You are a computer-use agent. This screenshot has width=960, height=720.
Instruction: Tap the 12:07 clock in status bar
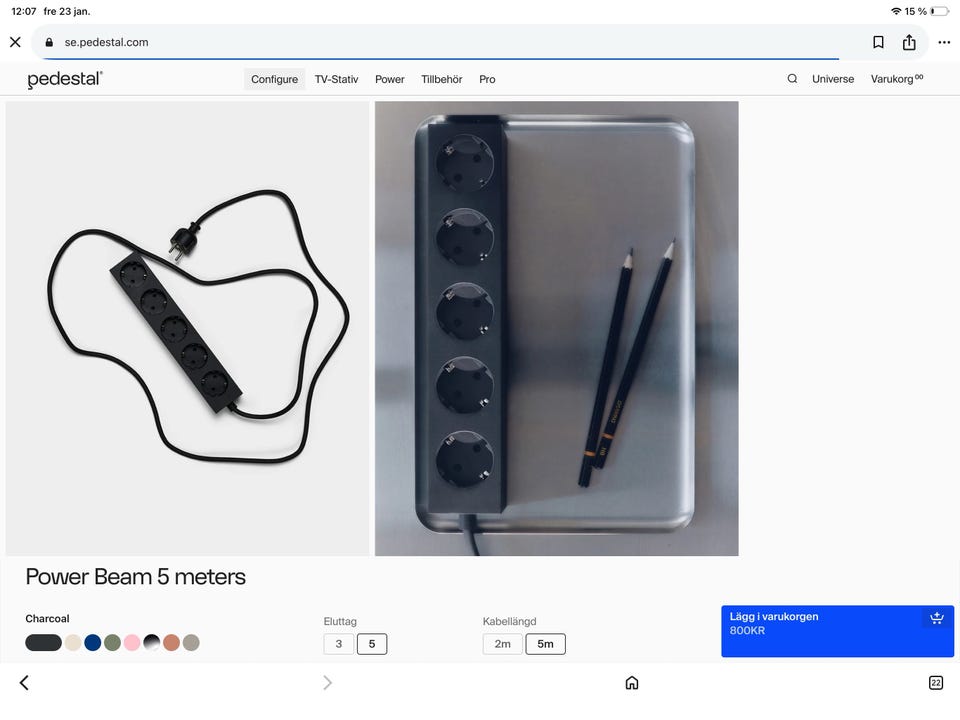click(x=24, y=11)
